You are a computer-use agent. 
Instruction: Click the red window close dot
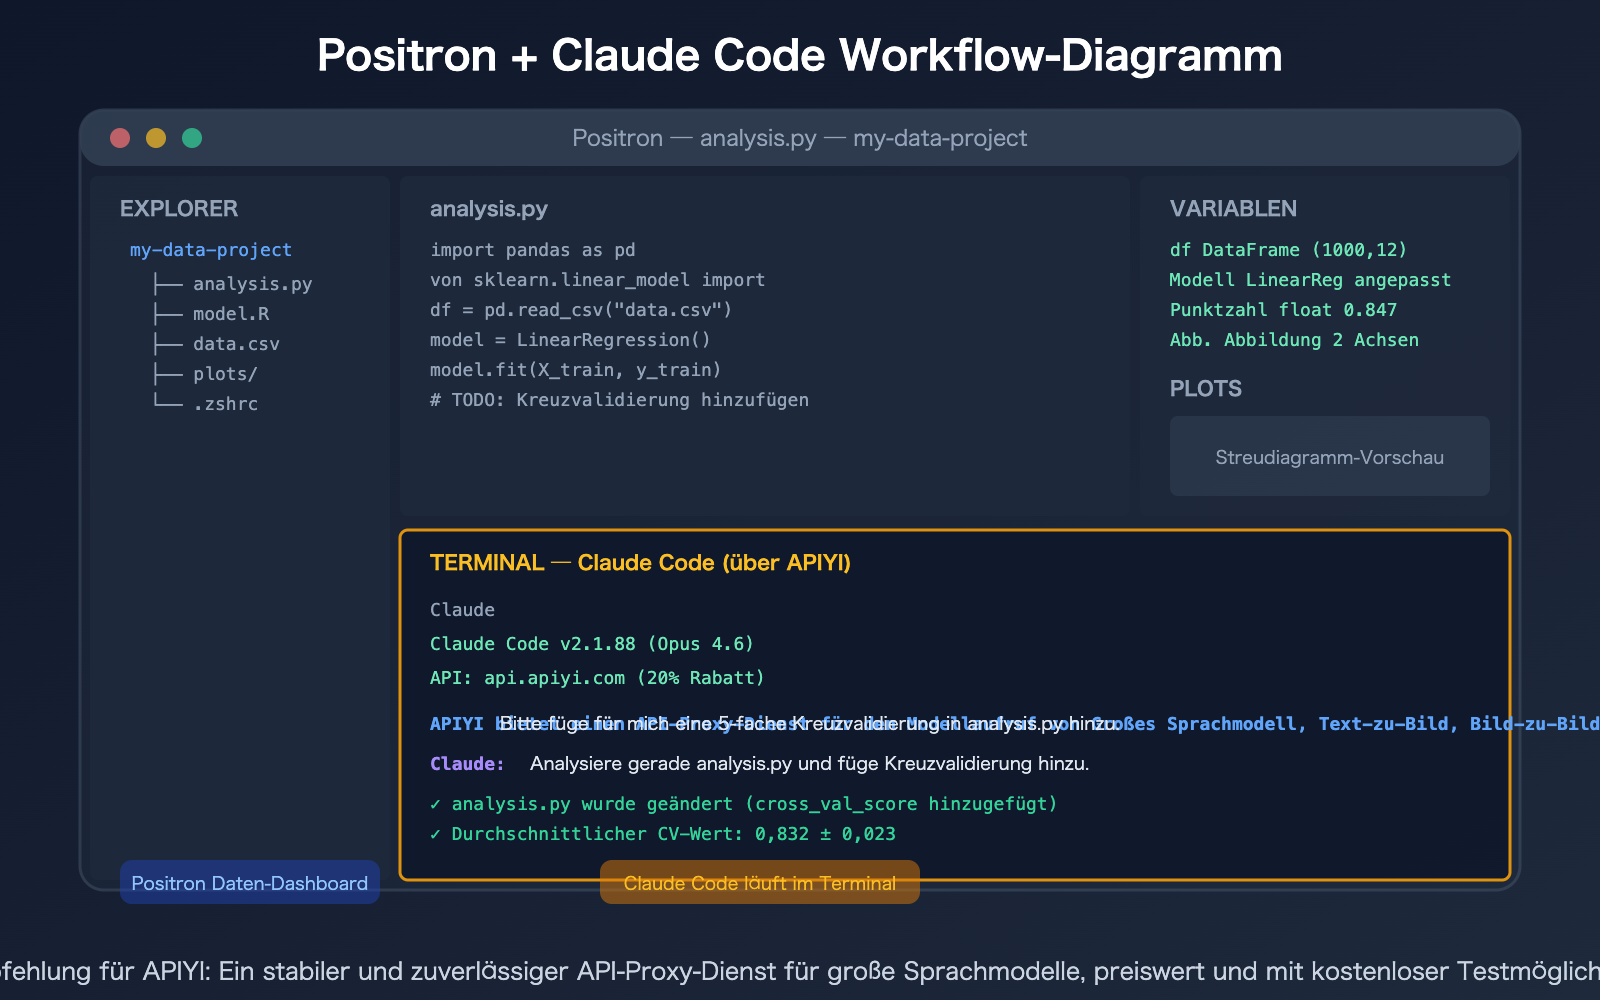[120, 137]
